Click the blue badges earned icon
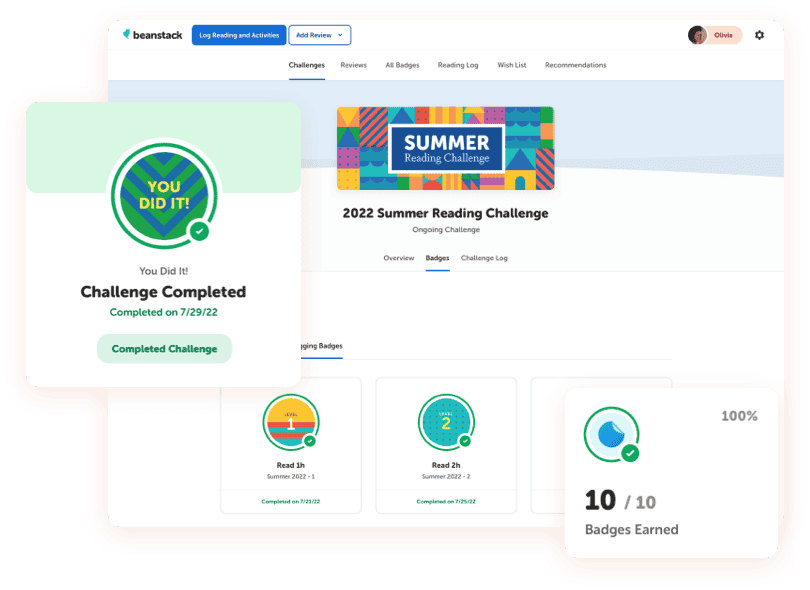The height and width of the screenshot is (590, 810). point(611,434)
